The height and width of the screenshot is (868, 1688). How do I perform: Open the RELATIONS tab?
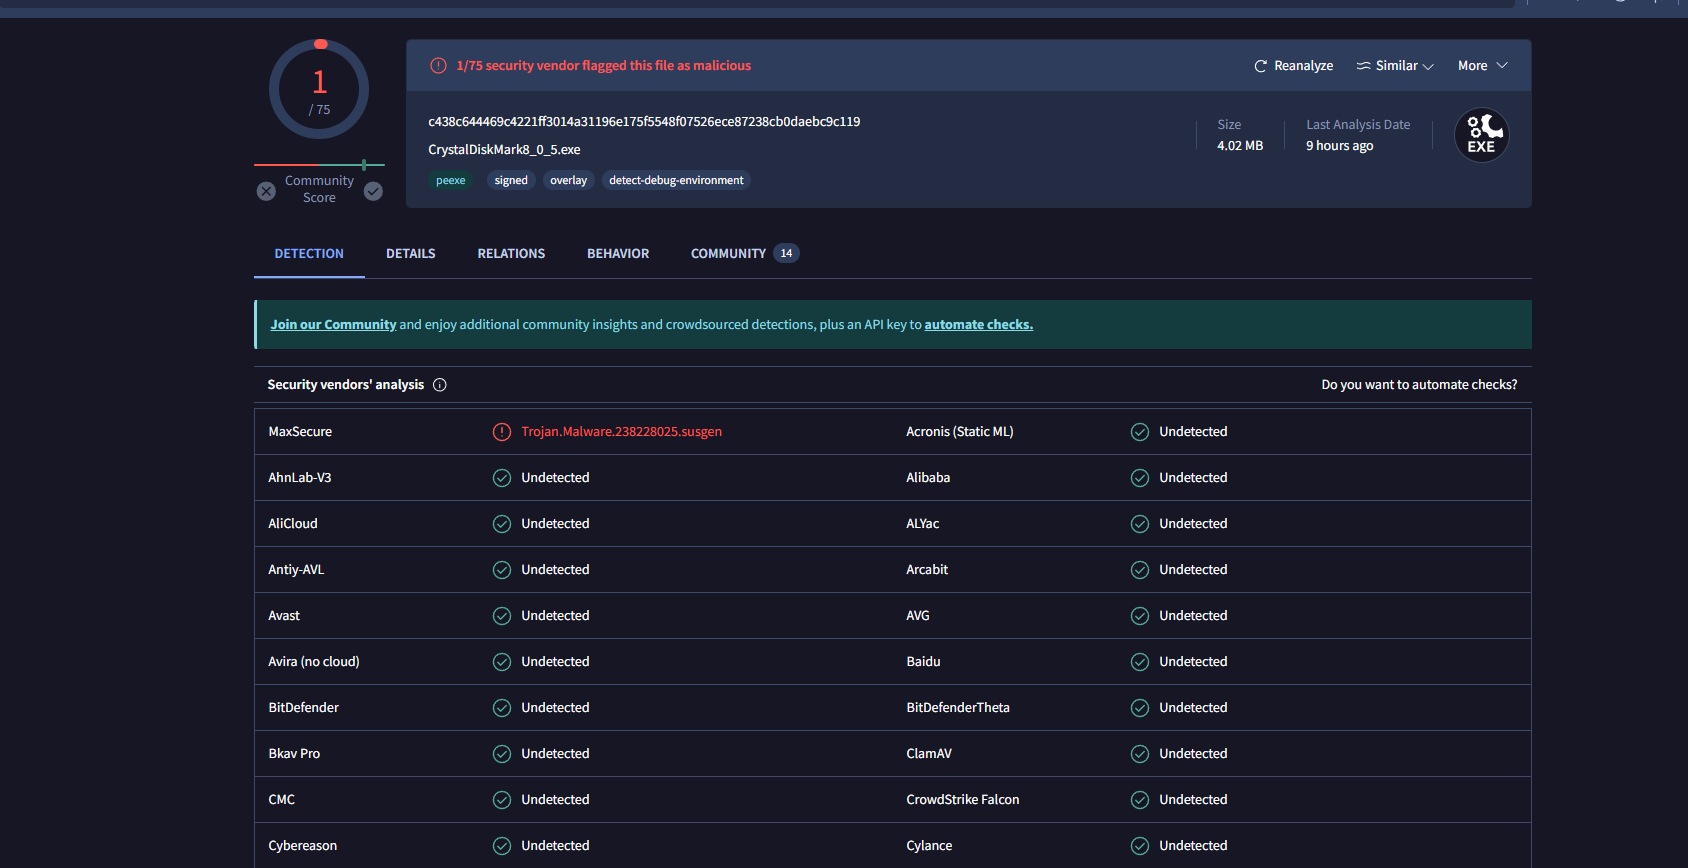tap(511, 254)
